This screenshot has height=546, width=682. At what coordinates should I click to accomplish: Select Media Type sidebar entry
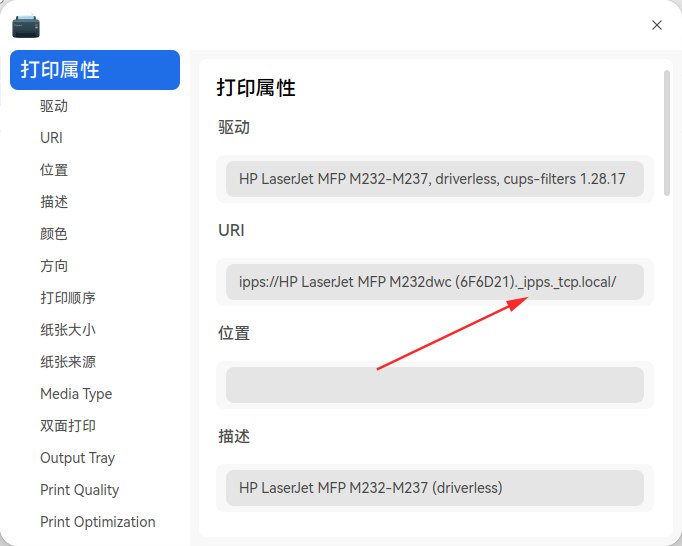(76, 394)
